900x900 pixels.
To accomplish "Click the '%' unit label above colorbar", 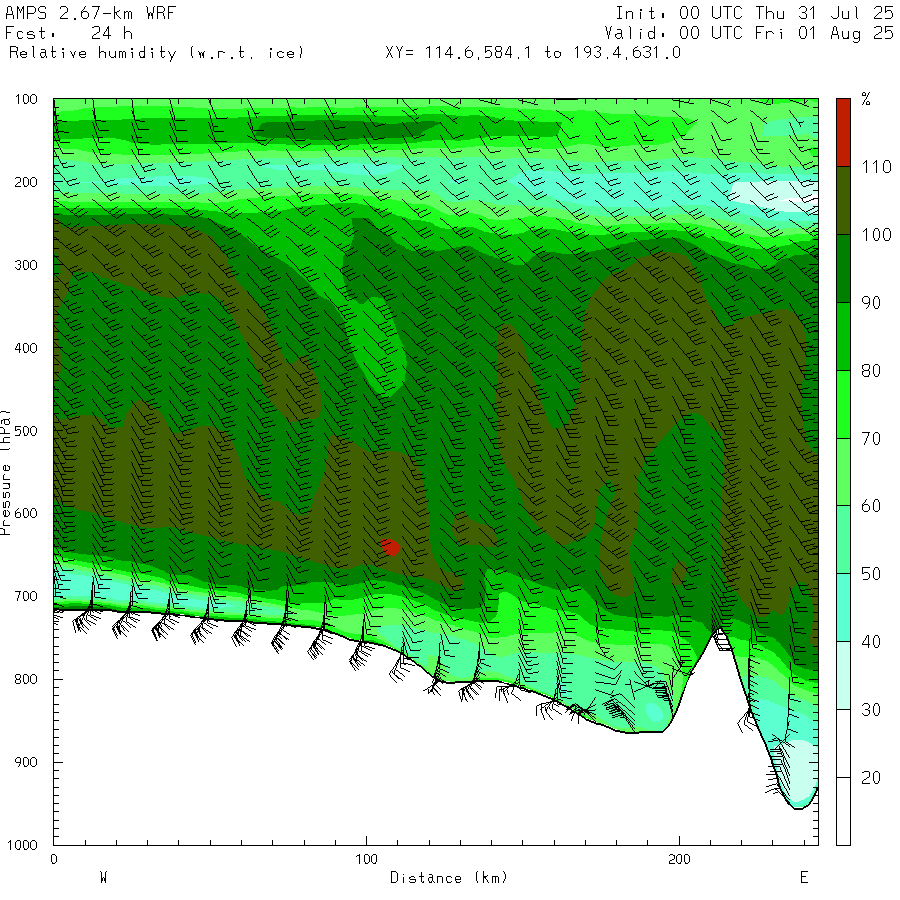I will 866,99.
